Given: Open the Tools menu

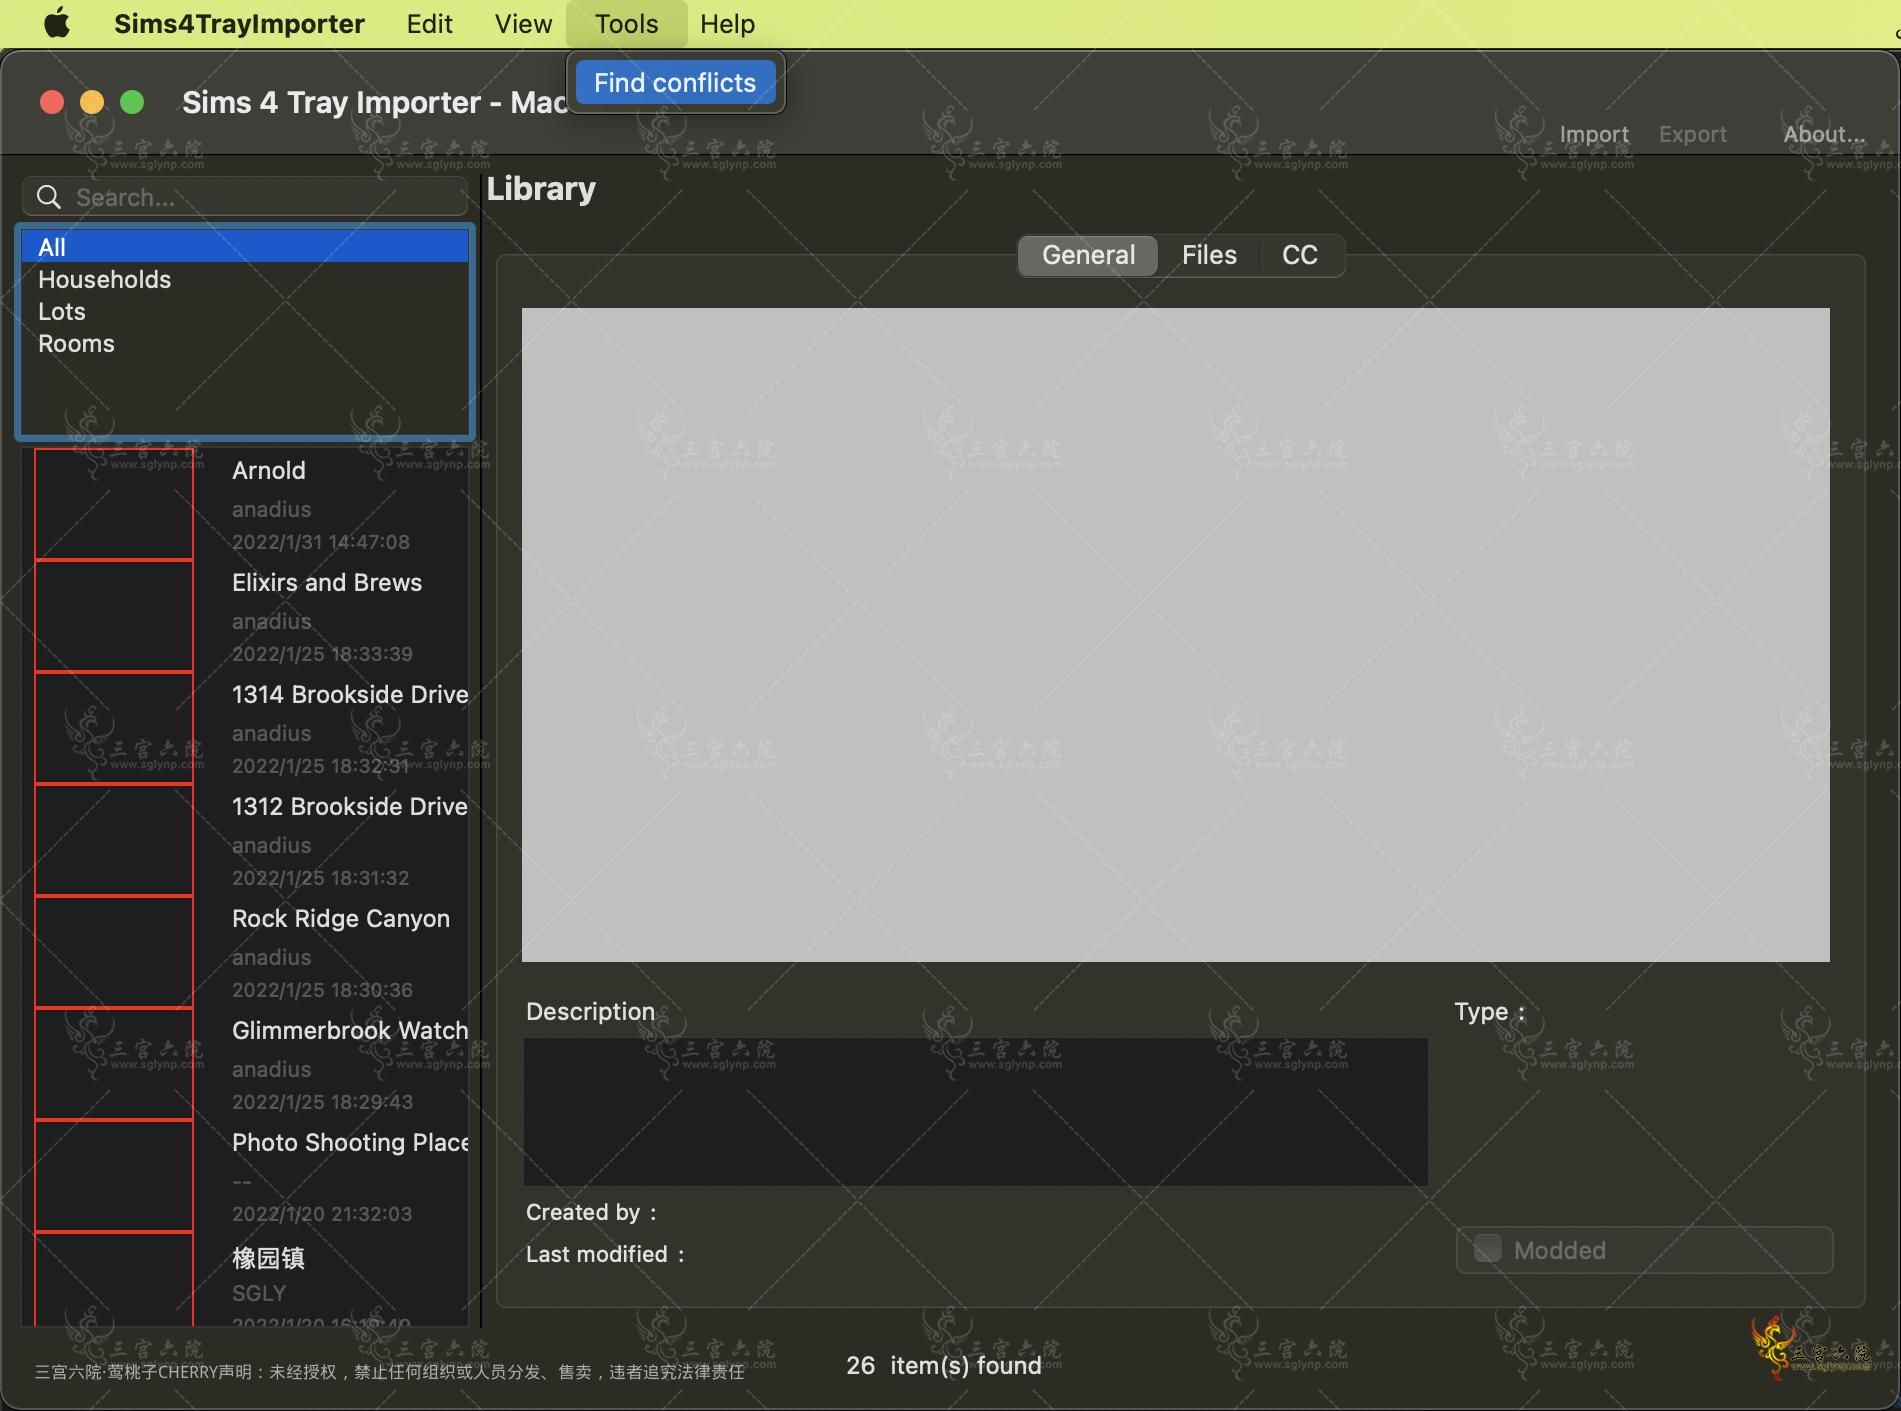Looking at the screenshot, I should point(626,23).
